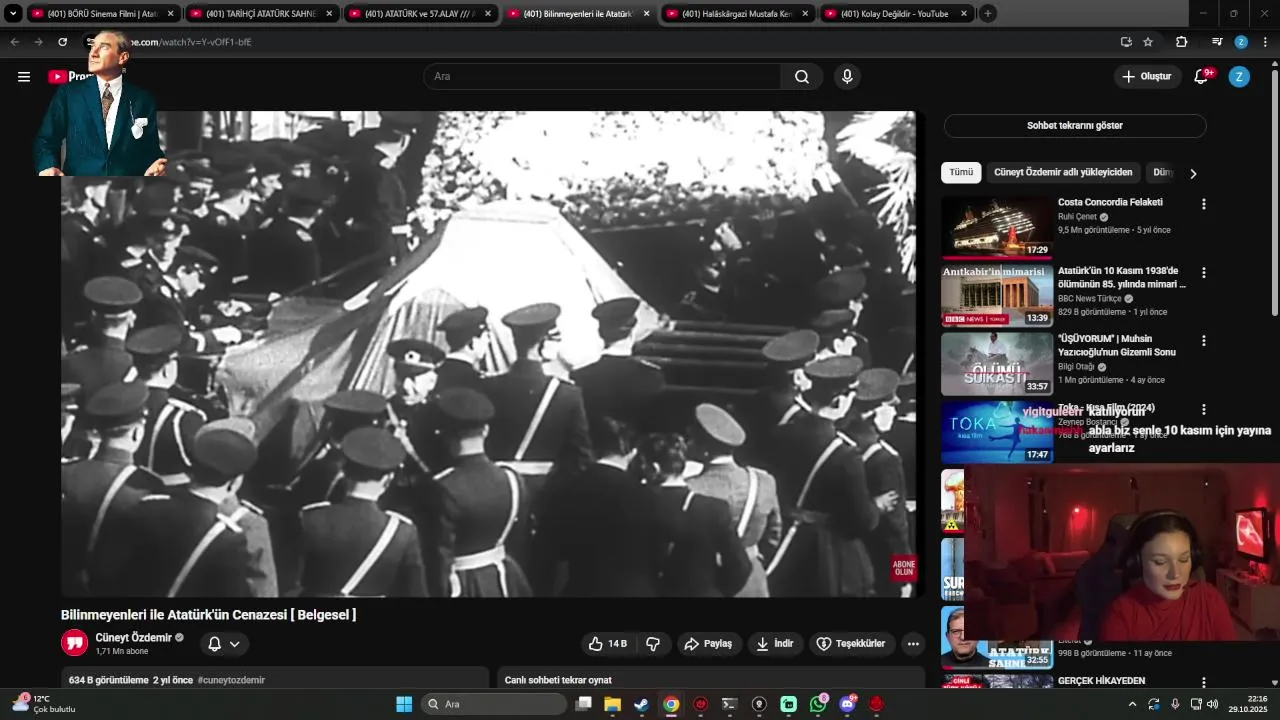Click the Sohbet tekrarını göster button

pos(1075,126)
